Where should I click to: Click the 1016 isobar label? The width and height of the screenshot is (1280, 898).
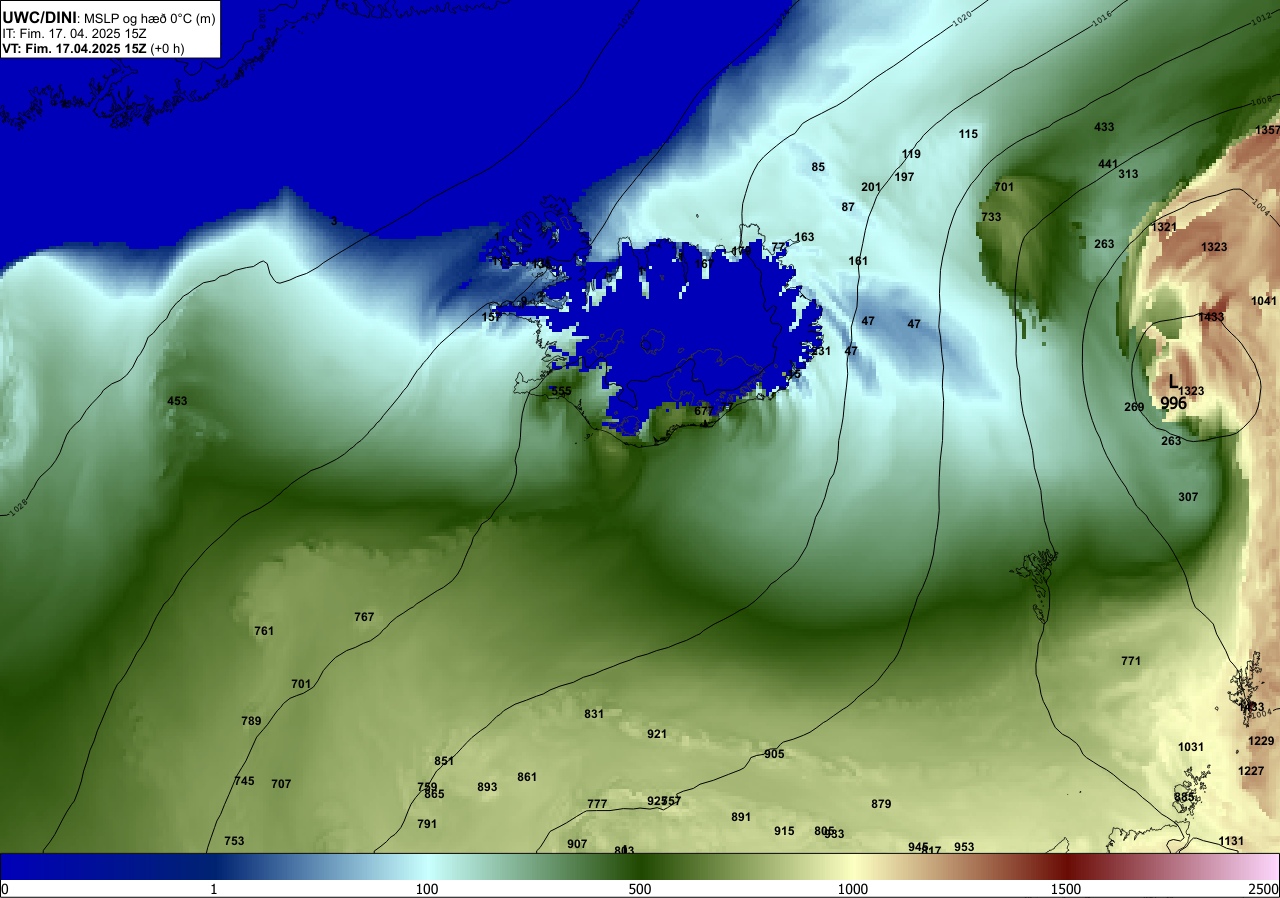coord(1102,19)
